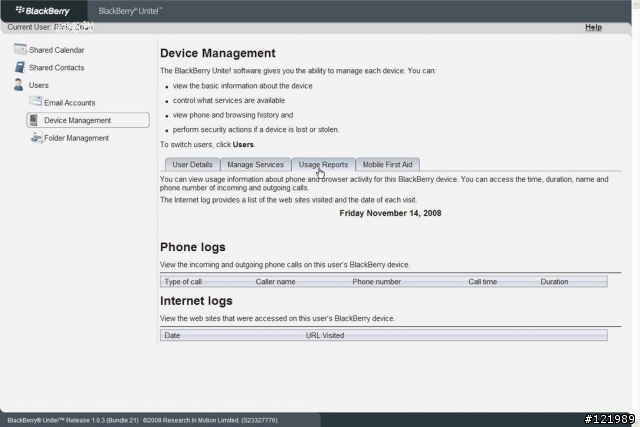Click the BlackBerry Unite release version footer text

click(x=73, y=420)
